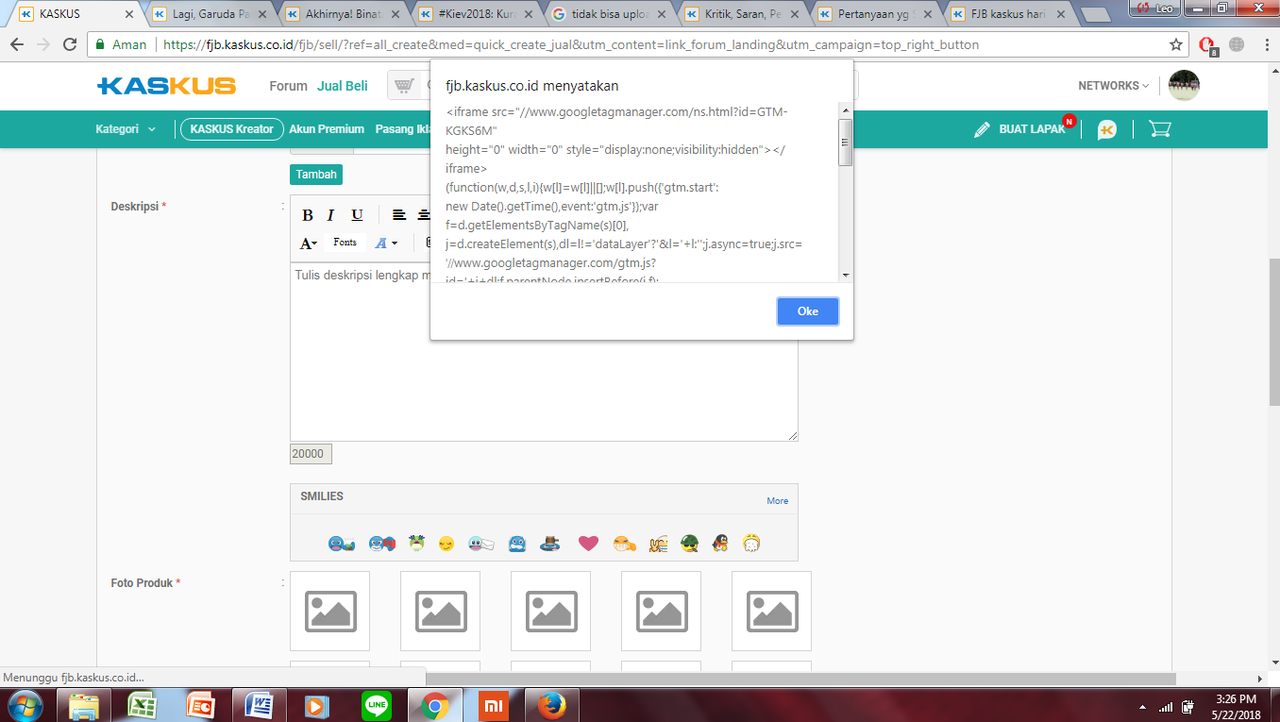Insert the pink heart smiley
The height and width of the screenshot is (722, 1280).
(588, 543)
